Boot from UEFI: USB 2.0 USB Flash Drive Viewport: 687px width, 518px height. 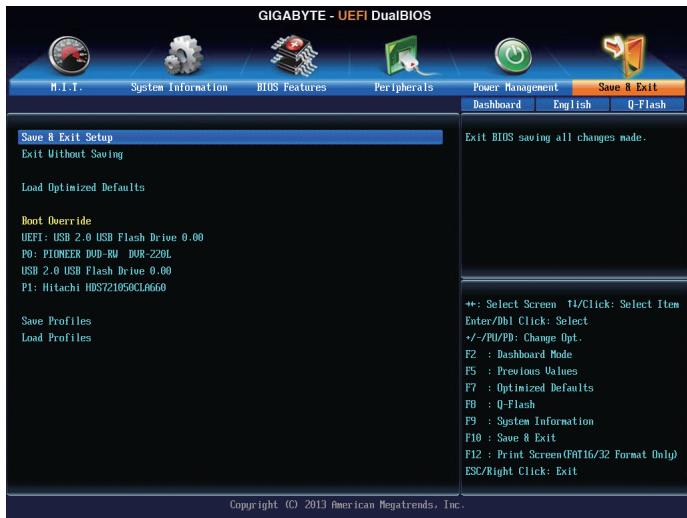point(113,238)
